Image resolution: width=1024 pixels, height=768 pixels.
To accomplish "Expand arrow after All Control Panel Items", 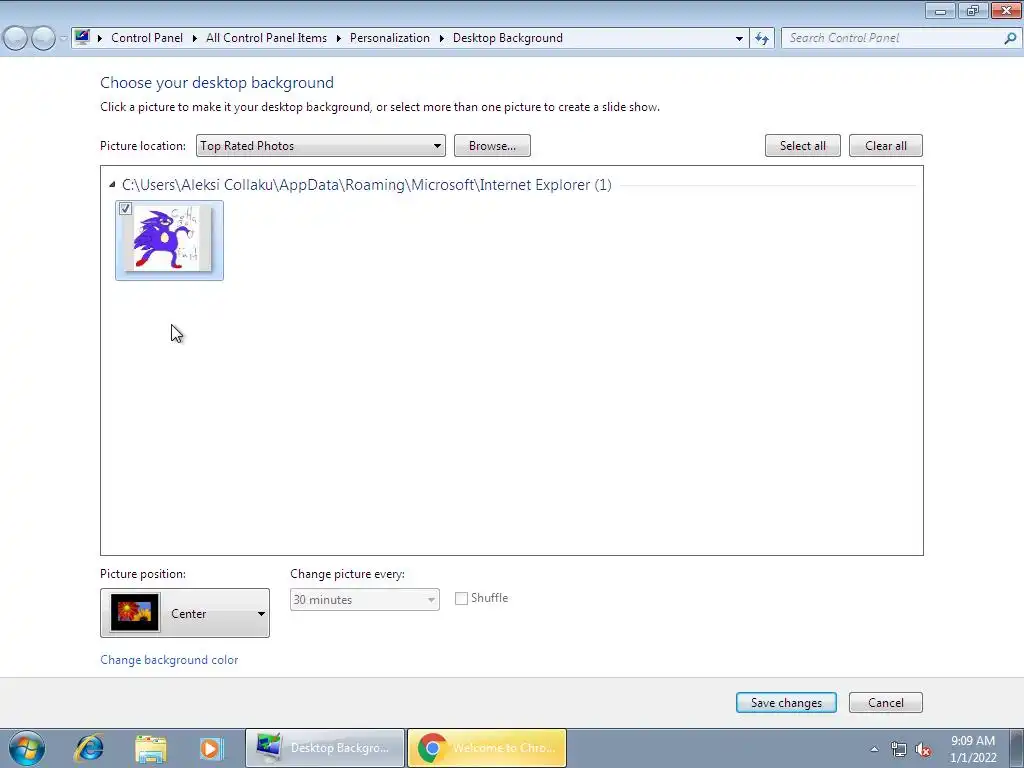I will (x=338, y=39).
